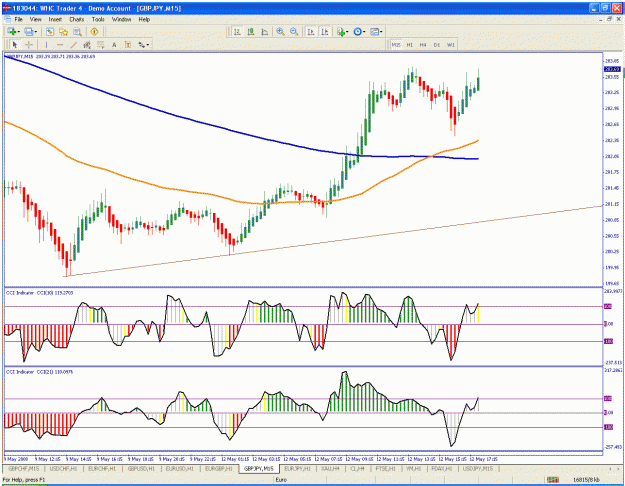The height and width of the screenshot is (486, 625).
Task: Switch to the USDCHF,H1 chart tab
Action: pyautogui.click(x=63, y=468)
